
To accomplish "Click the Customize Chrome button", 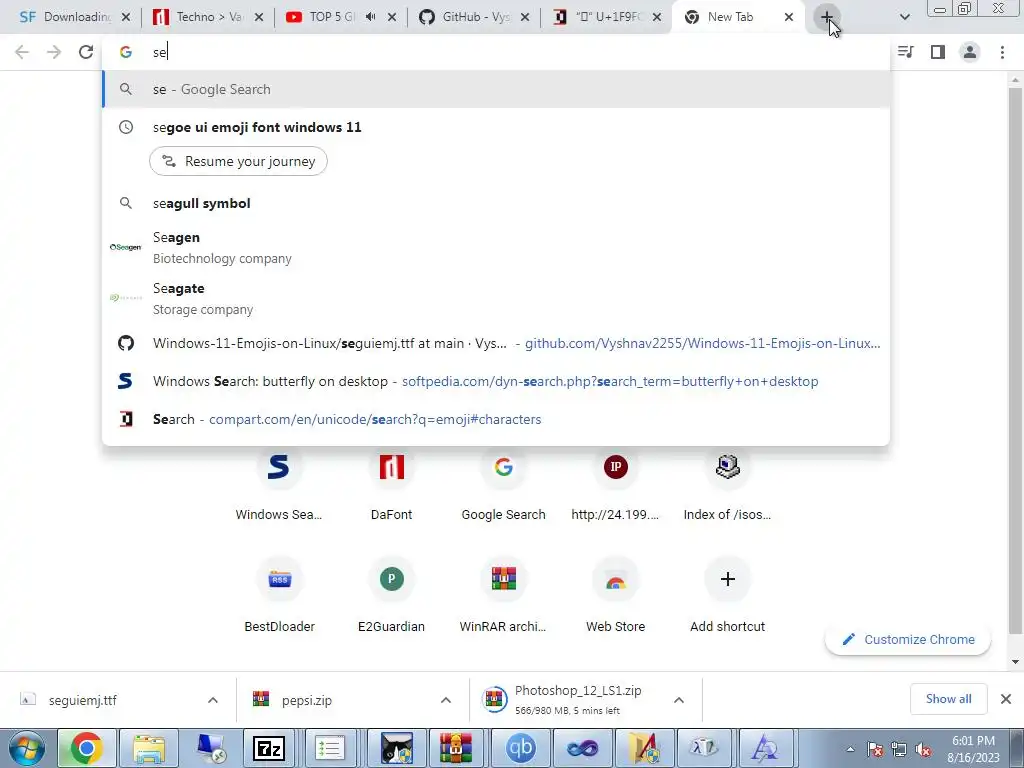I will 908,639.
